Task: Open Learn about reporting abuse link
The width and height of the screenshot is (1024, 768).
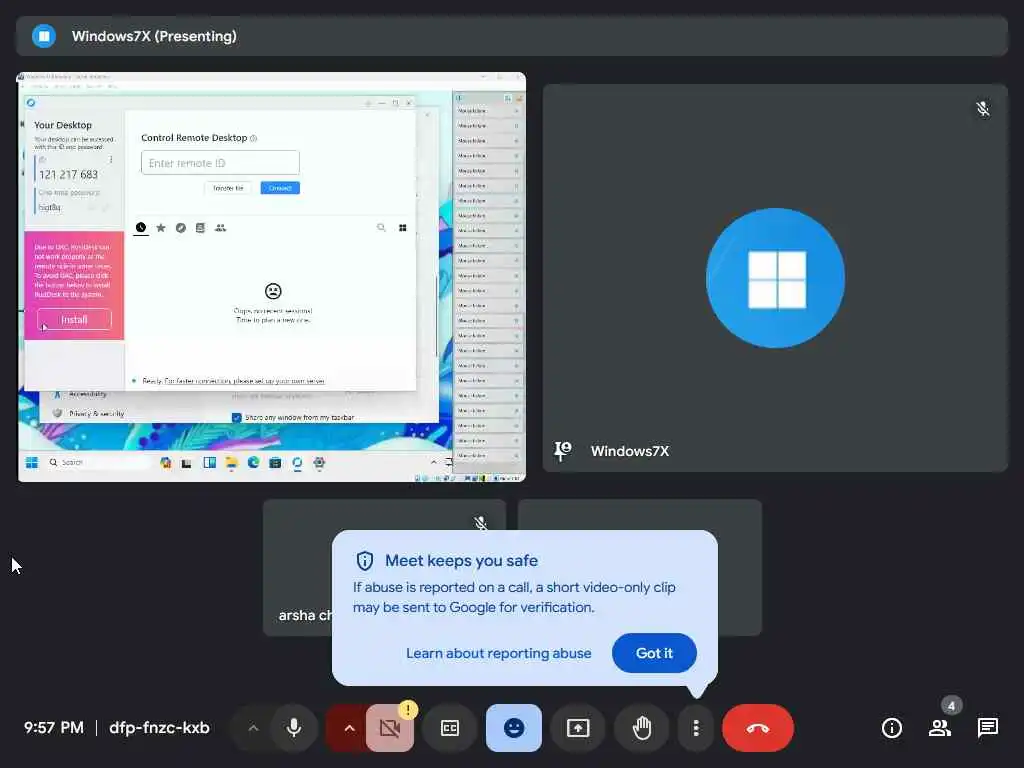Action: [498, 653]
